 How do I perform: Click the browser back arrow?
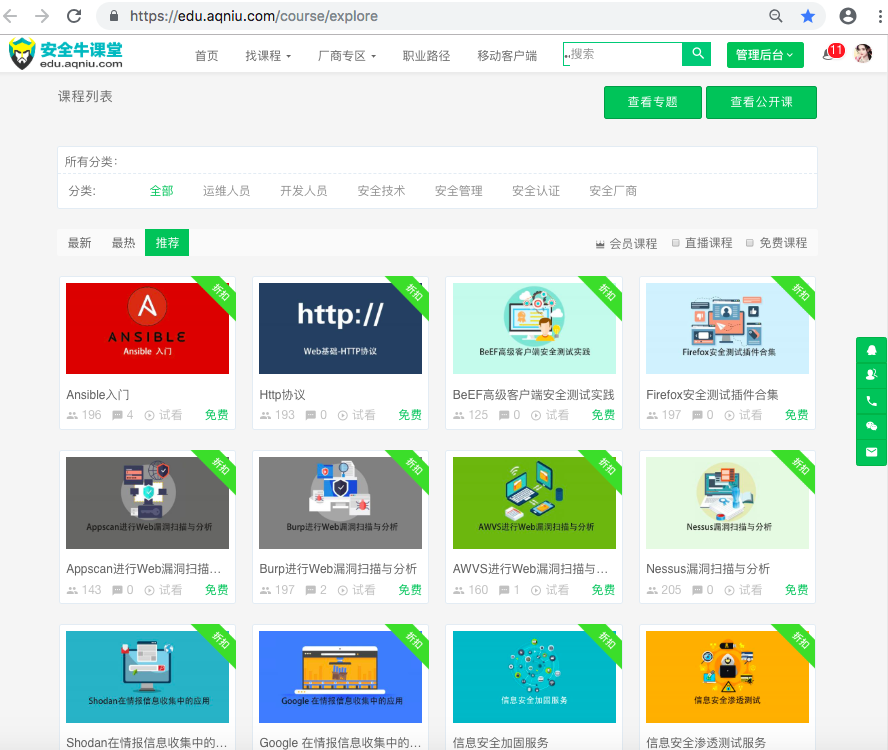point(11,16)
